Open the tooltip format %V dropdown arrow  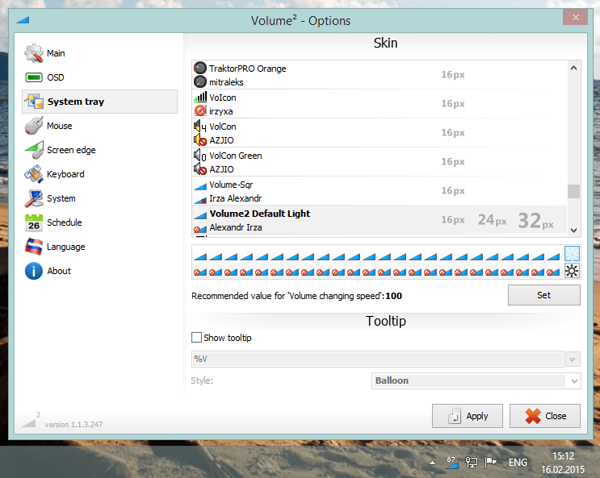pyautogui.click(x=572, y=359)
